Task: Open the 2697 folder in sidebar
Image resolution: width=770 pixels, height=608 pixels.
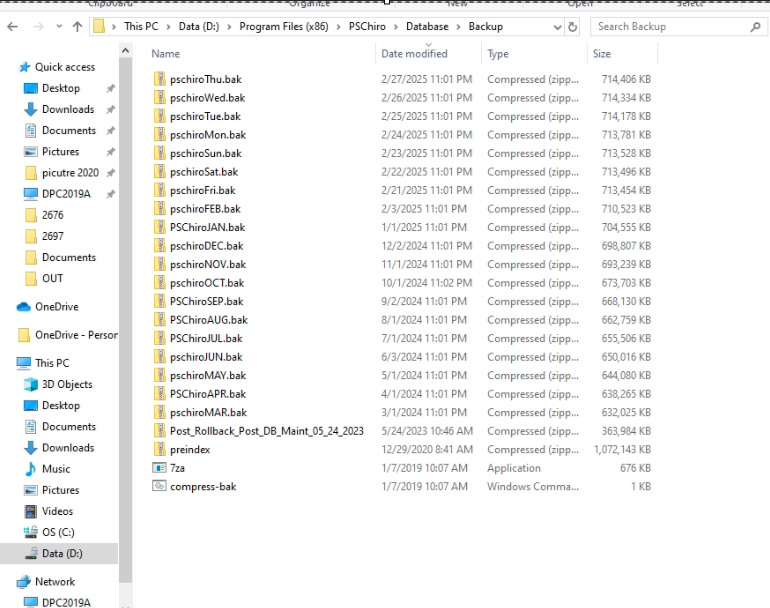Action: (53, 236)
